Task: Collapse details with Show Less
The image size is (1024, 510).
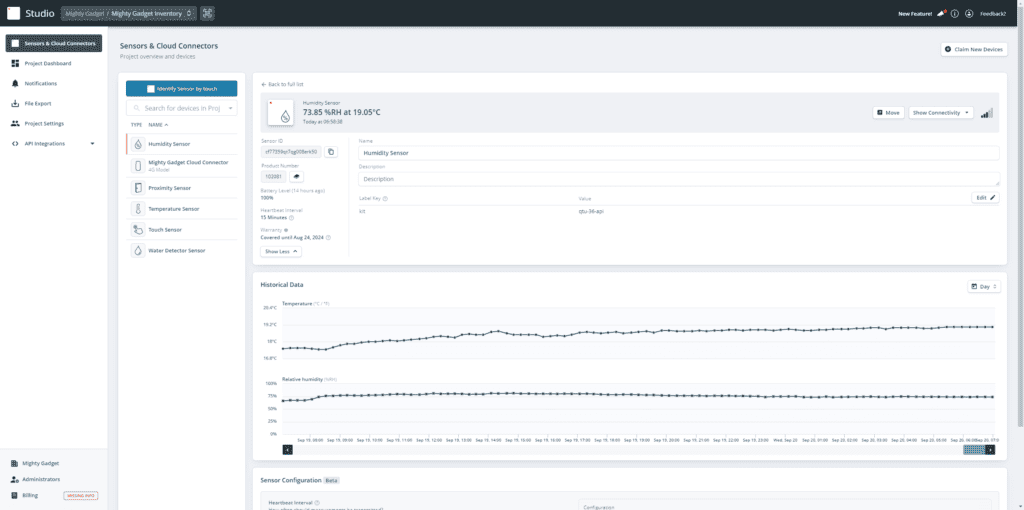Action: [x=281, y=251]
